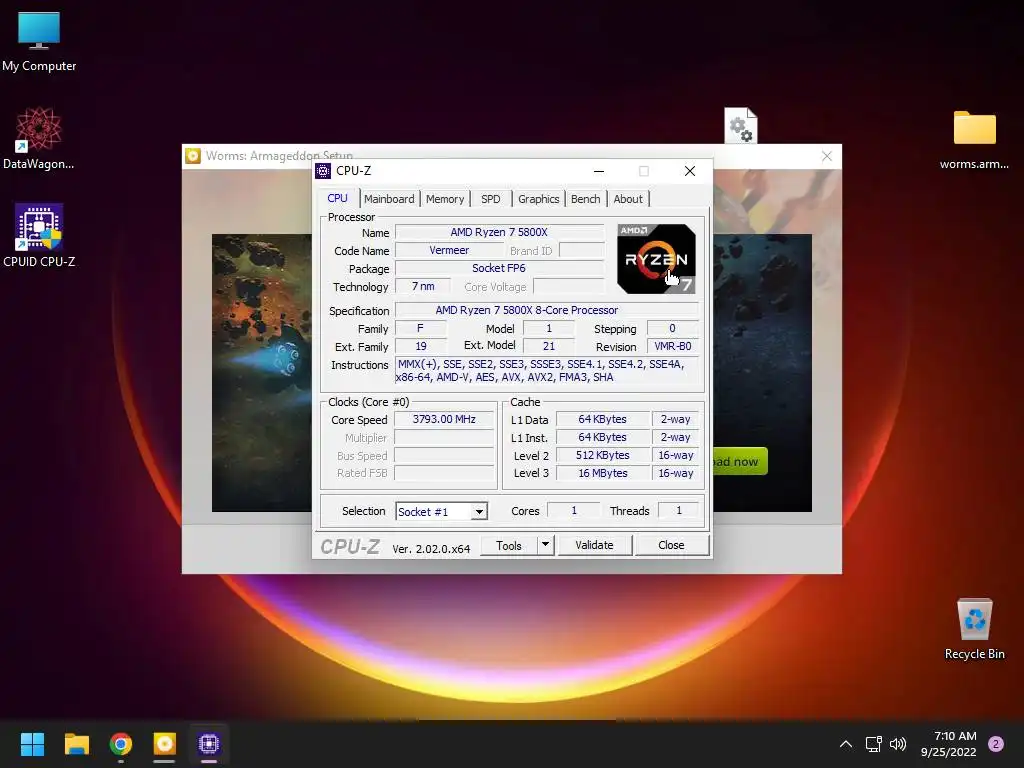Switch to the Memory tab
The height and width of the screenshot is (768, 1024).
pos(445,199)
